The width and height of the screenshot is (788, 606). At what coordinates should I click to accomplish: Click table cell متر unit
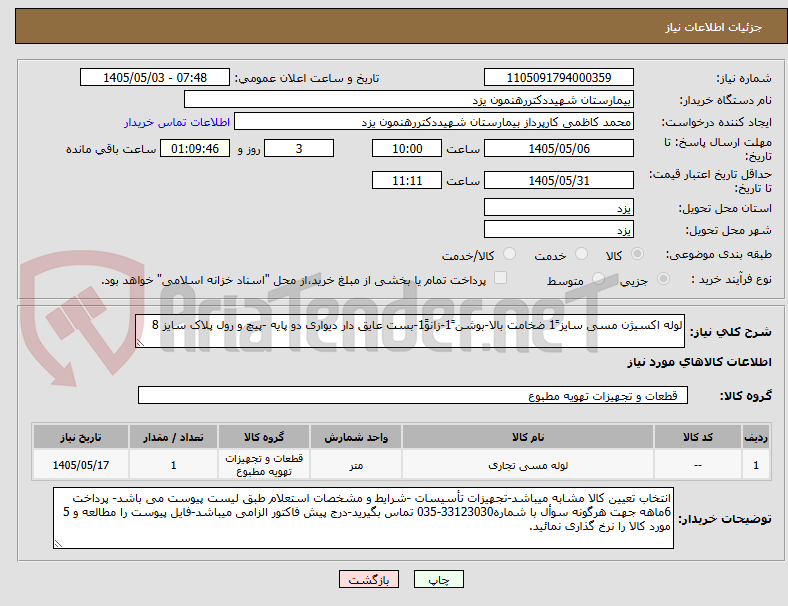356,465
